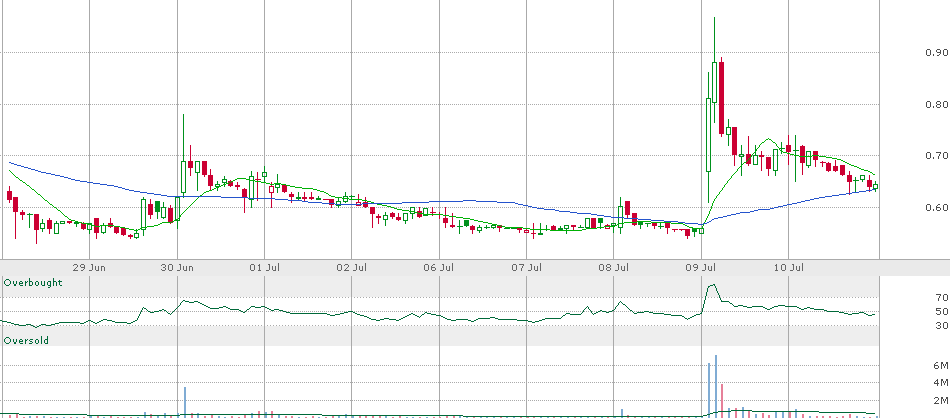Click the 06 Jul date label
950x418 pixels.
pos(439,267)
